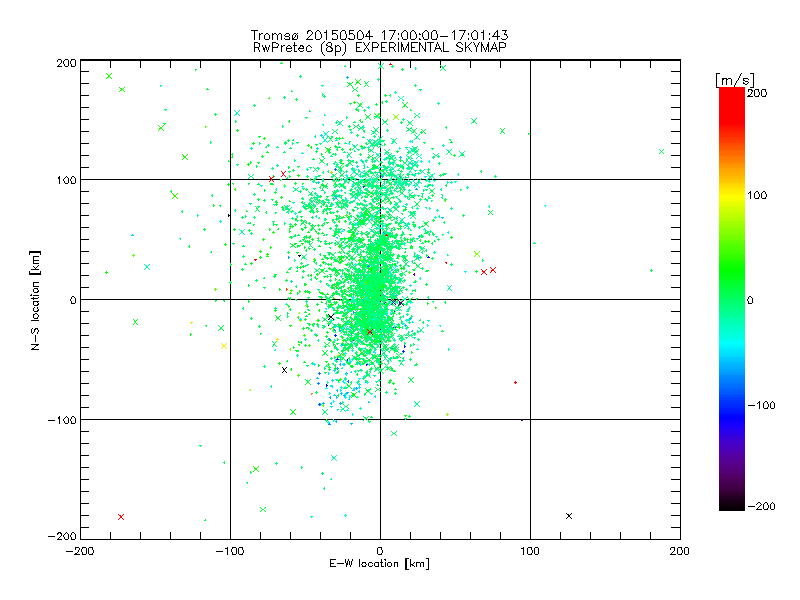Click the E-W axis tick label '0'
The height and width of the screenshot is (600, 800).
(380, 551)
